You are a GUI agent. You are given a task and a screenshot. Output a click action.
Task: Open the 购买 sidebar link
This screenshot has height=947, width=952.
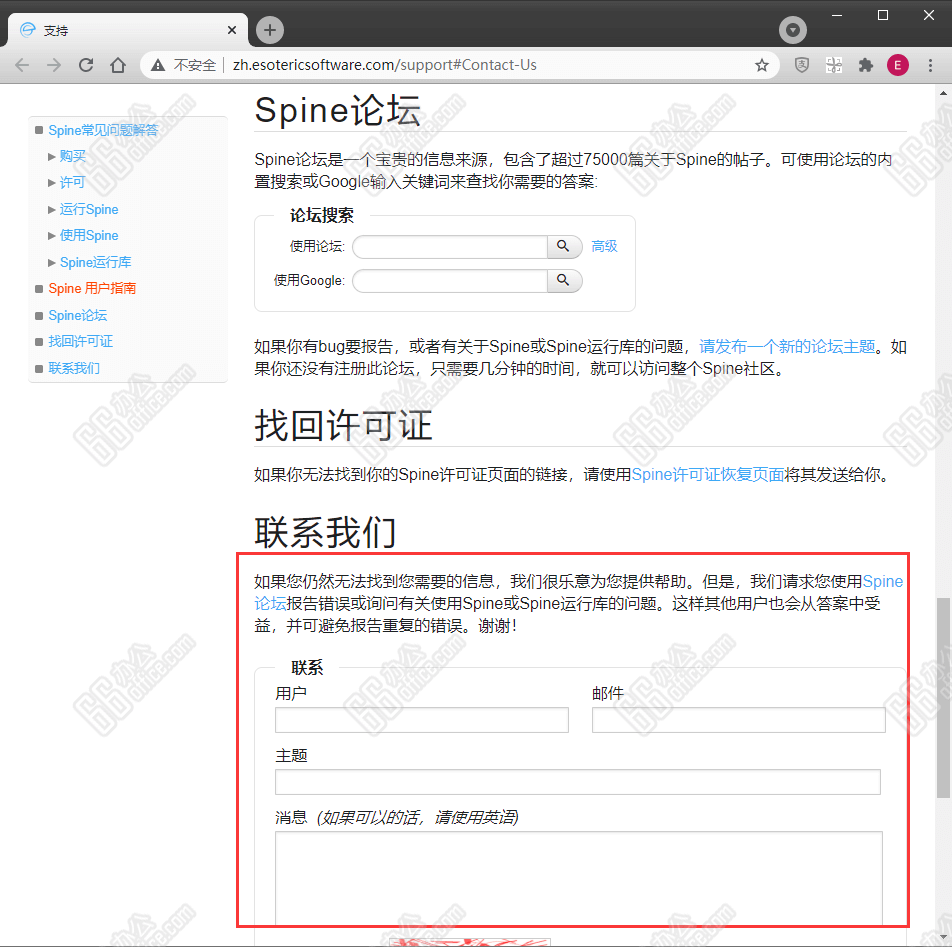click(x=73, y=157)
